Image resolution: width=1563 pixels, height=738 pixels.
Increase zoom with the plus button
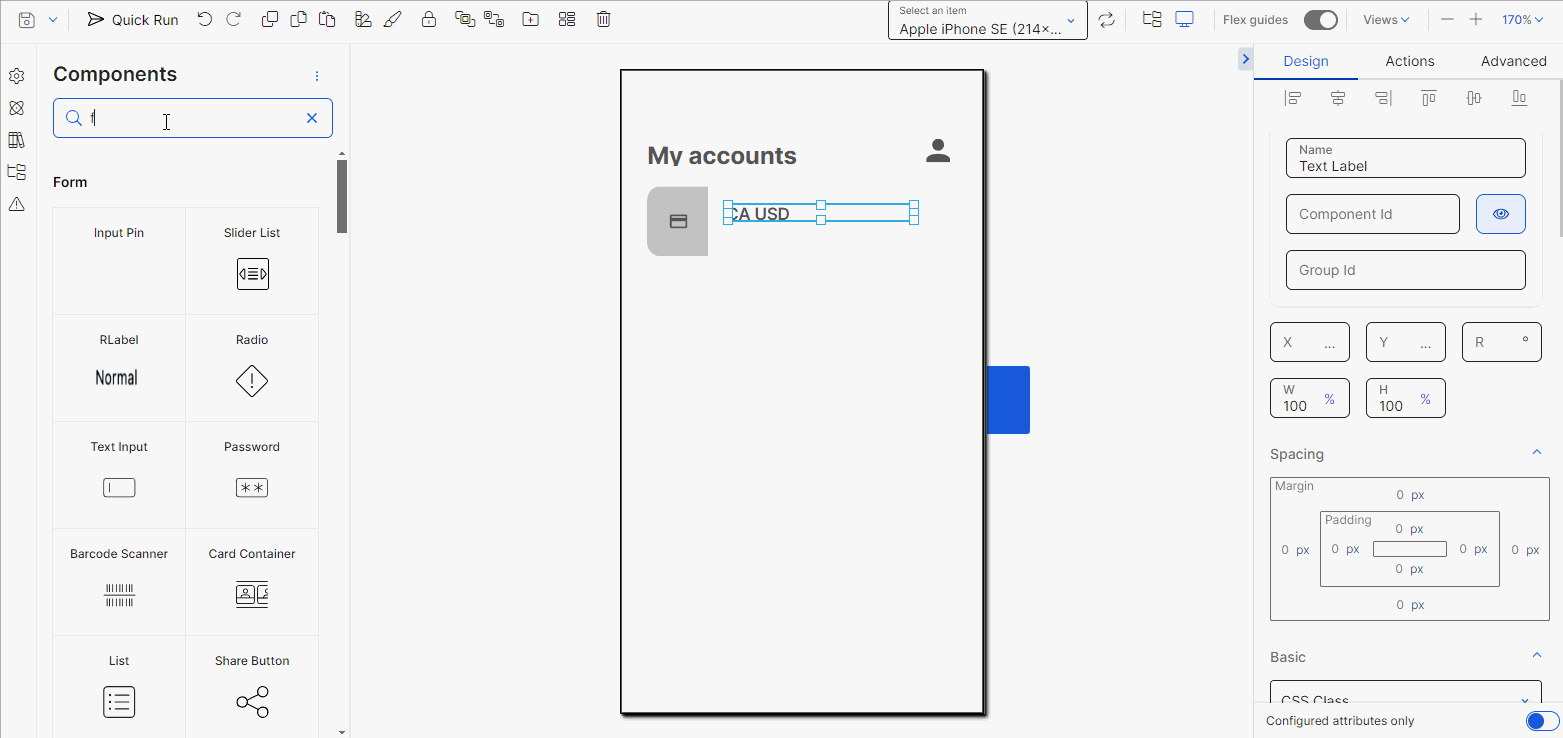[x=1474, y=19]
